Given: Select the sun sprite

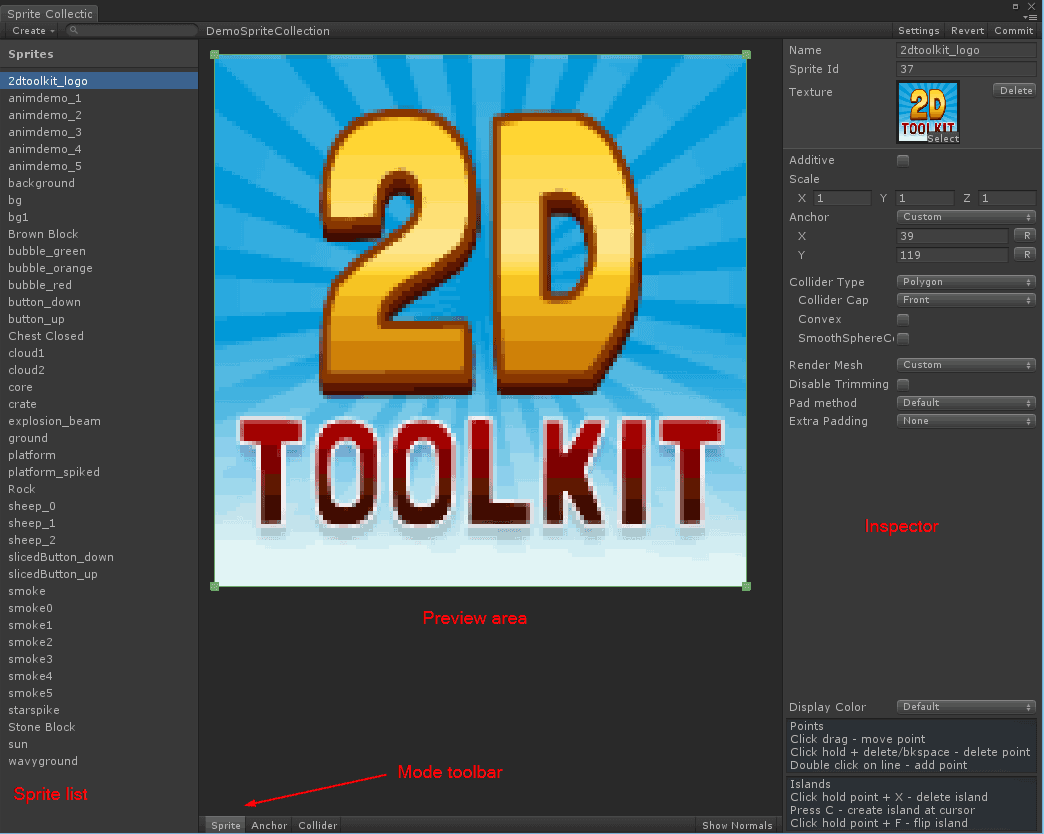Looking at the screenshot, I should (x=99, y=744).
